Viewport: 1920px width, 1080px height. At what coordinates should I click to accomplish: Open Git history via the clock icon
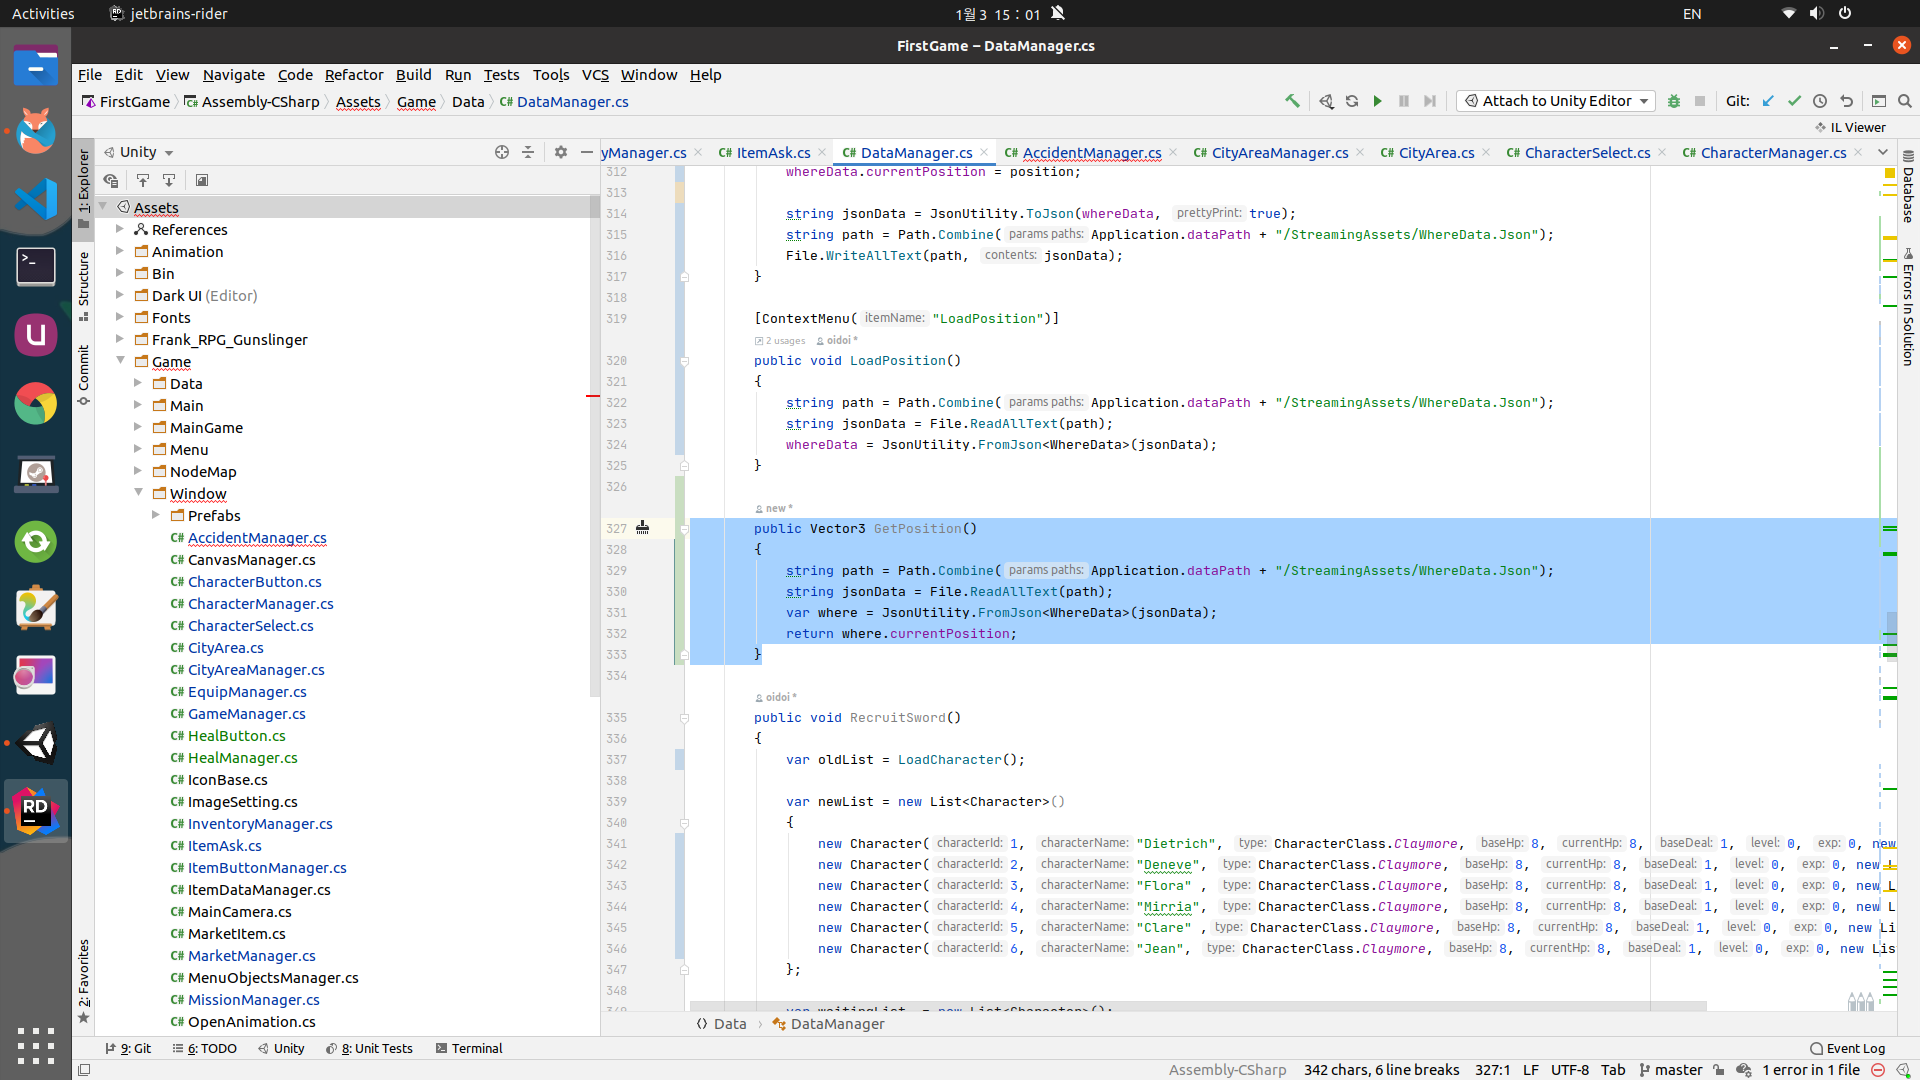[x=1820, y=101]
